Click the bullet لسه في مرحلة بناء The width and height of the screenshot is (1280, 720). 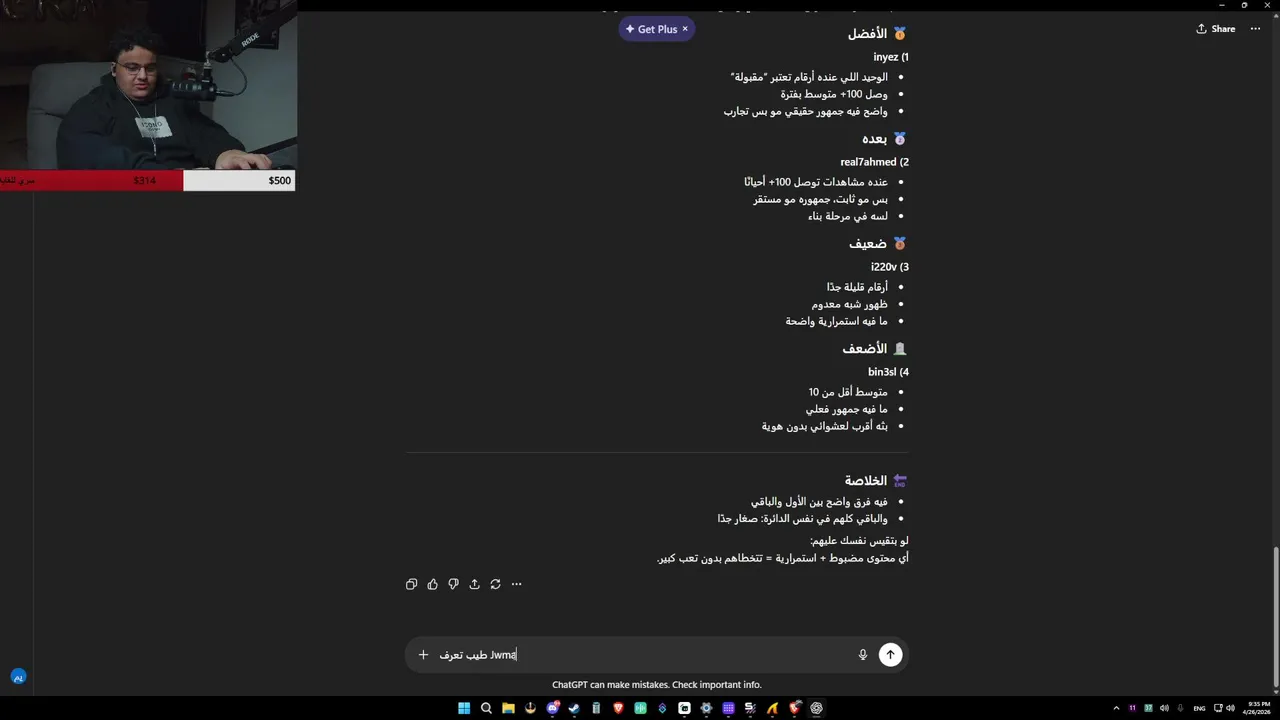pos(848,216)
